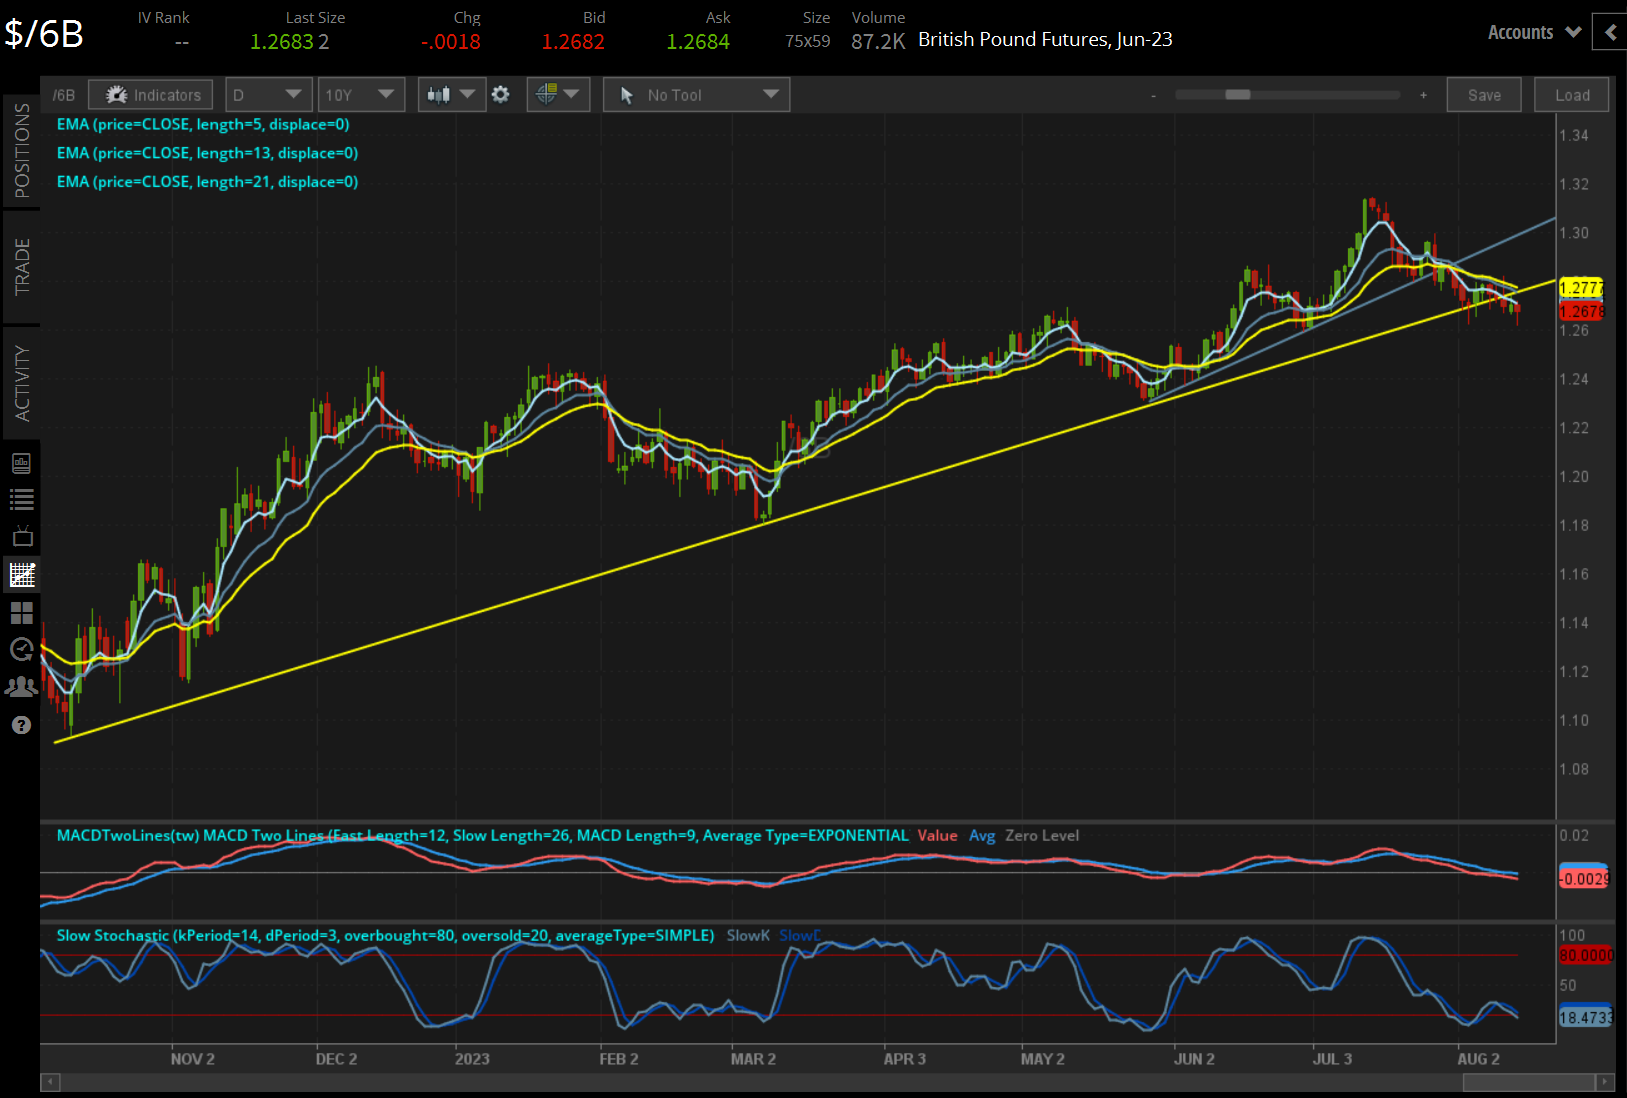
Task: Click the community people icon in sidebar
Action: click(x=21, y=687)
